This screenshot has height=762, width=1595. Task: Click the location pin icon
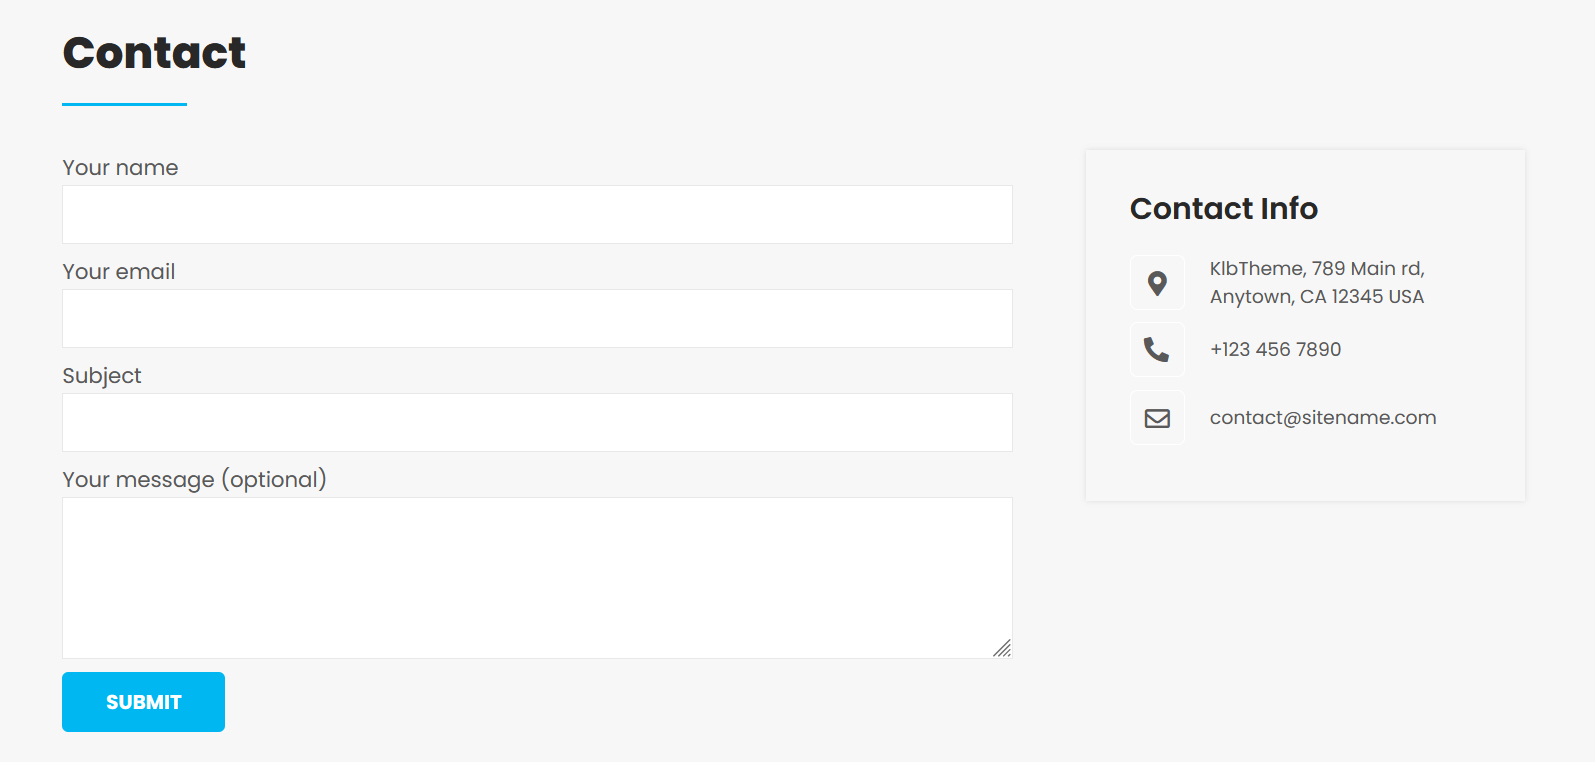coord(1157,283)
